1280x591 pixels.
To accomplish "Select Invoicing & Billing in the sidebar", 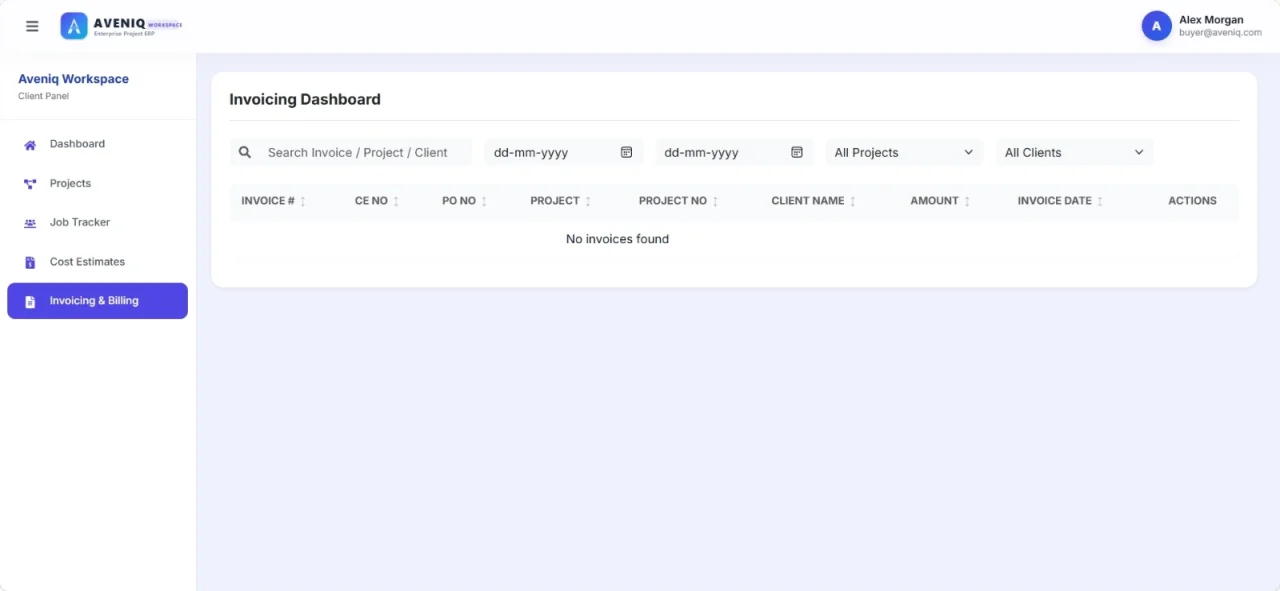I will [x=97, y=301].
